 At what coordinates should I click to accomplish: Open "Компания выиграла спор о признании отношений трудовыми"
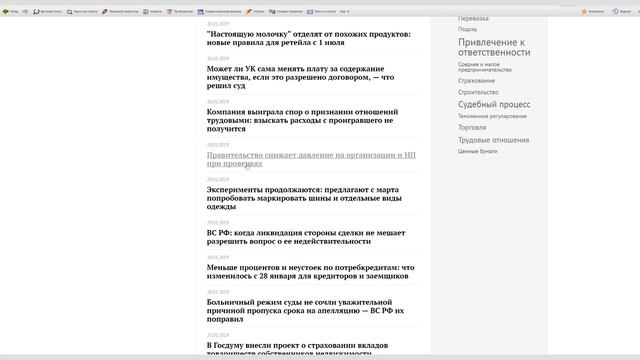(x=302, y=120)
